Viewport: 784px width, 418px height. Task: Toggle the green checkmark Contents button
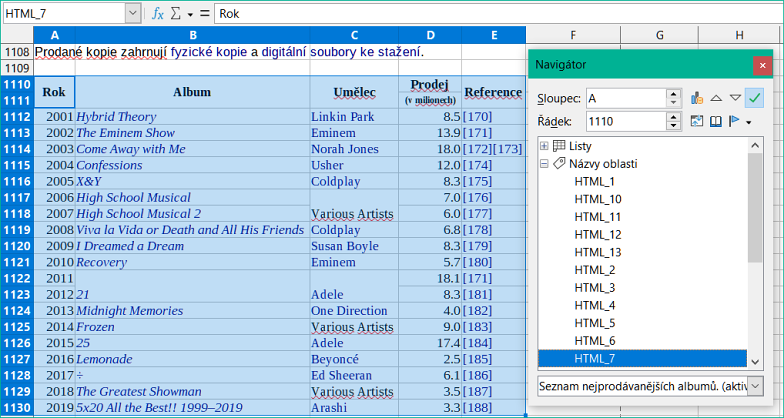pyautogui.click(x=754, y=98)
